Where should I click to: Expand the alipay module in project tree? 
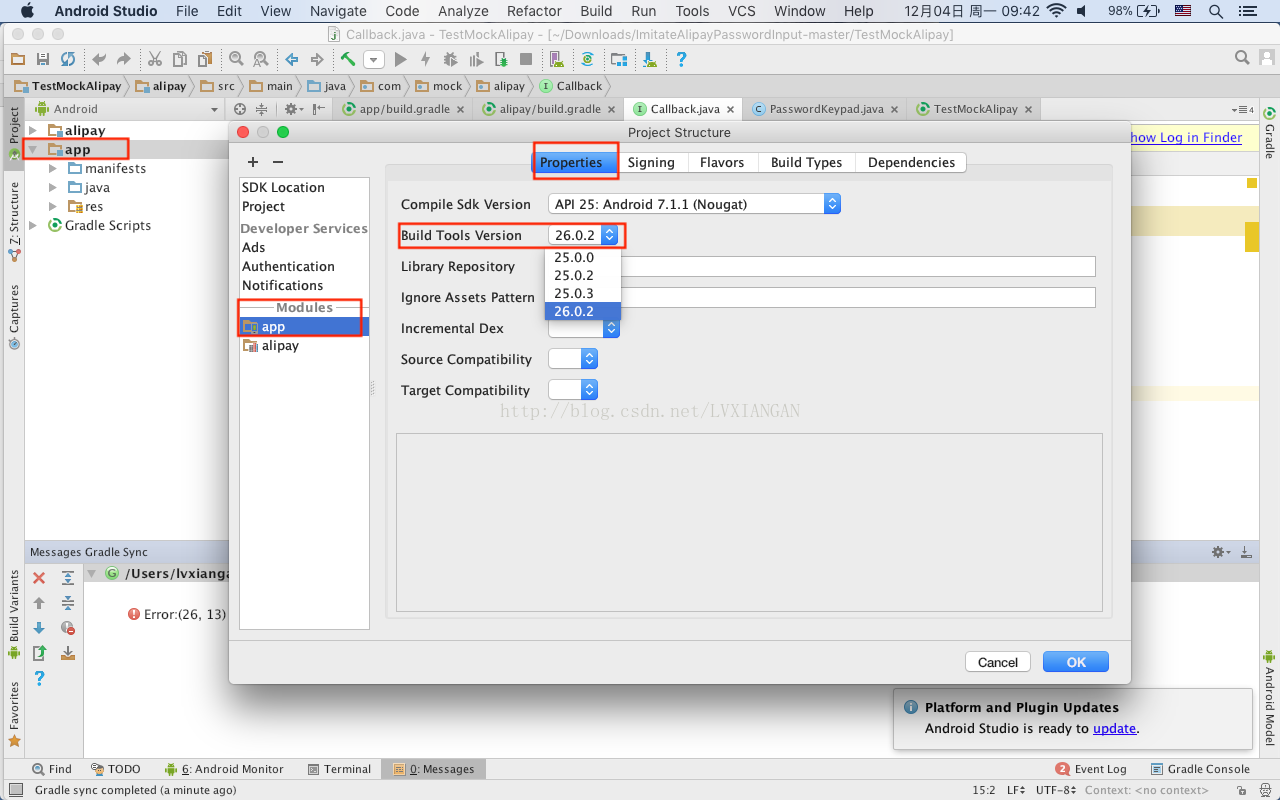point(33,131)
